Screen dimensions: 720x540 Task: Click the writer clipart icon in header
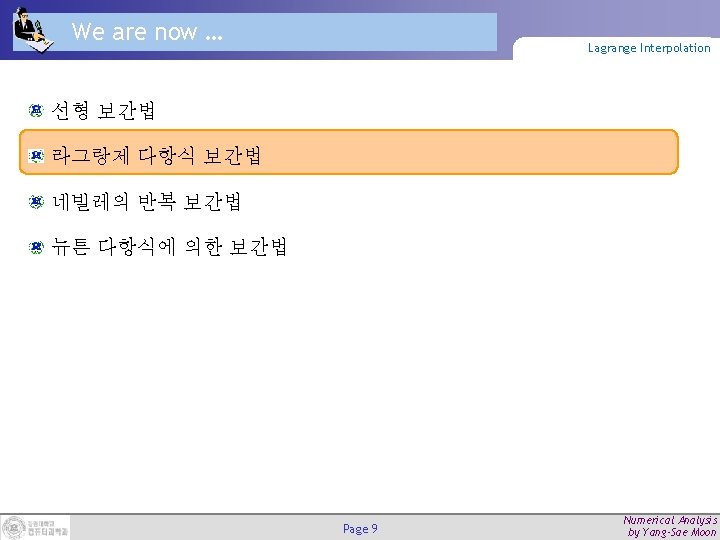[33, 29]
